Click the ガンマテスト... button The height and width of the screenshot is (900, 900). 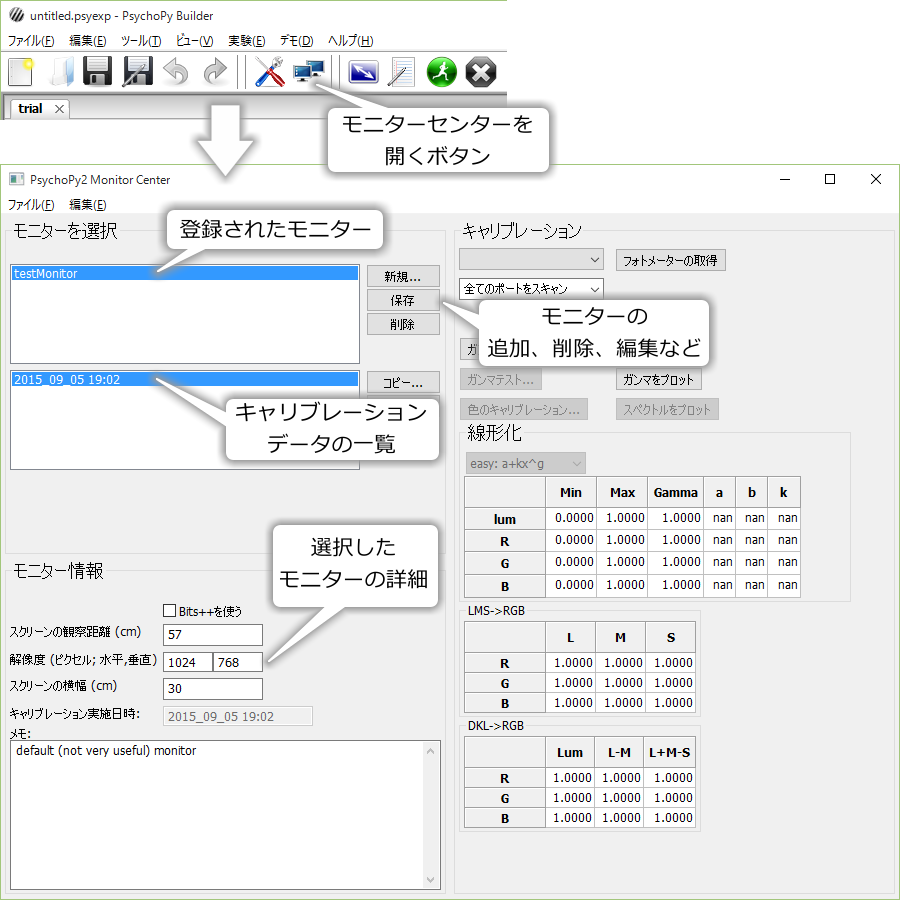click(x=501, y=379)
